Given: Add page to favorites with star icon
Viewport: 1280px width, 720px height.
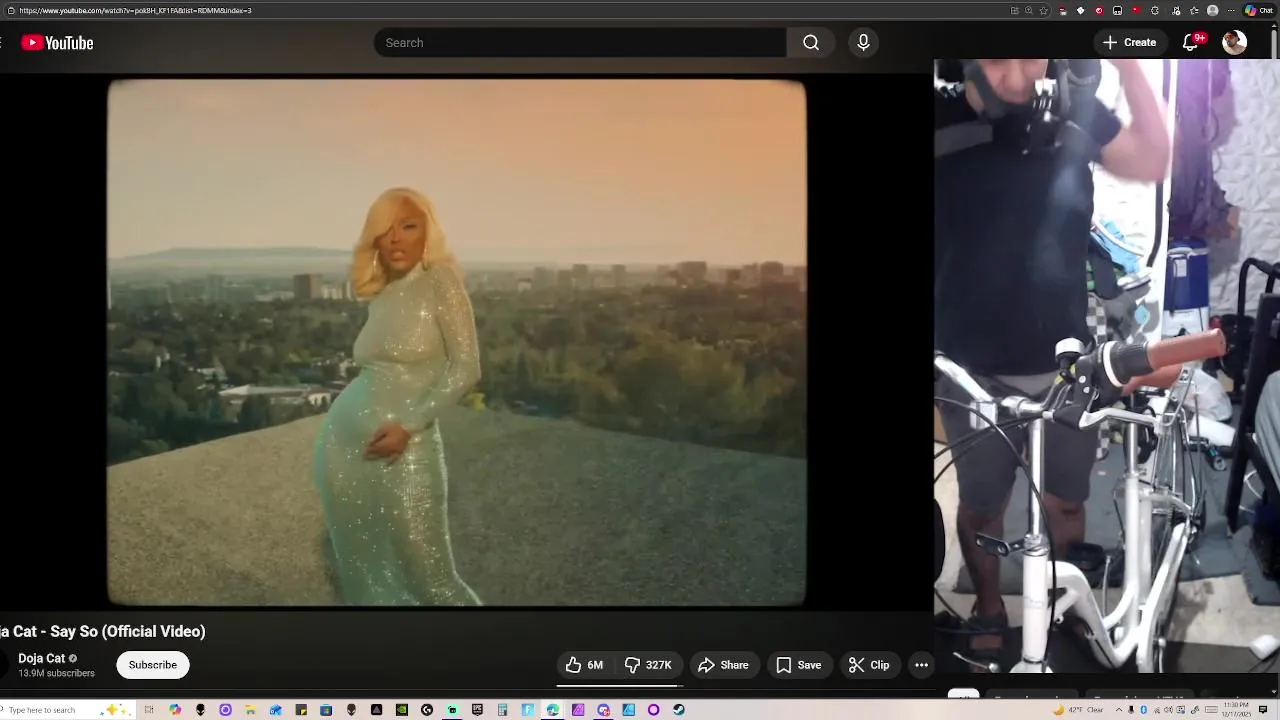Looking at the screenshot, I should click(1043, 10).
